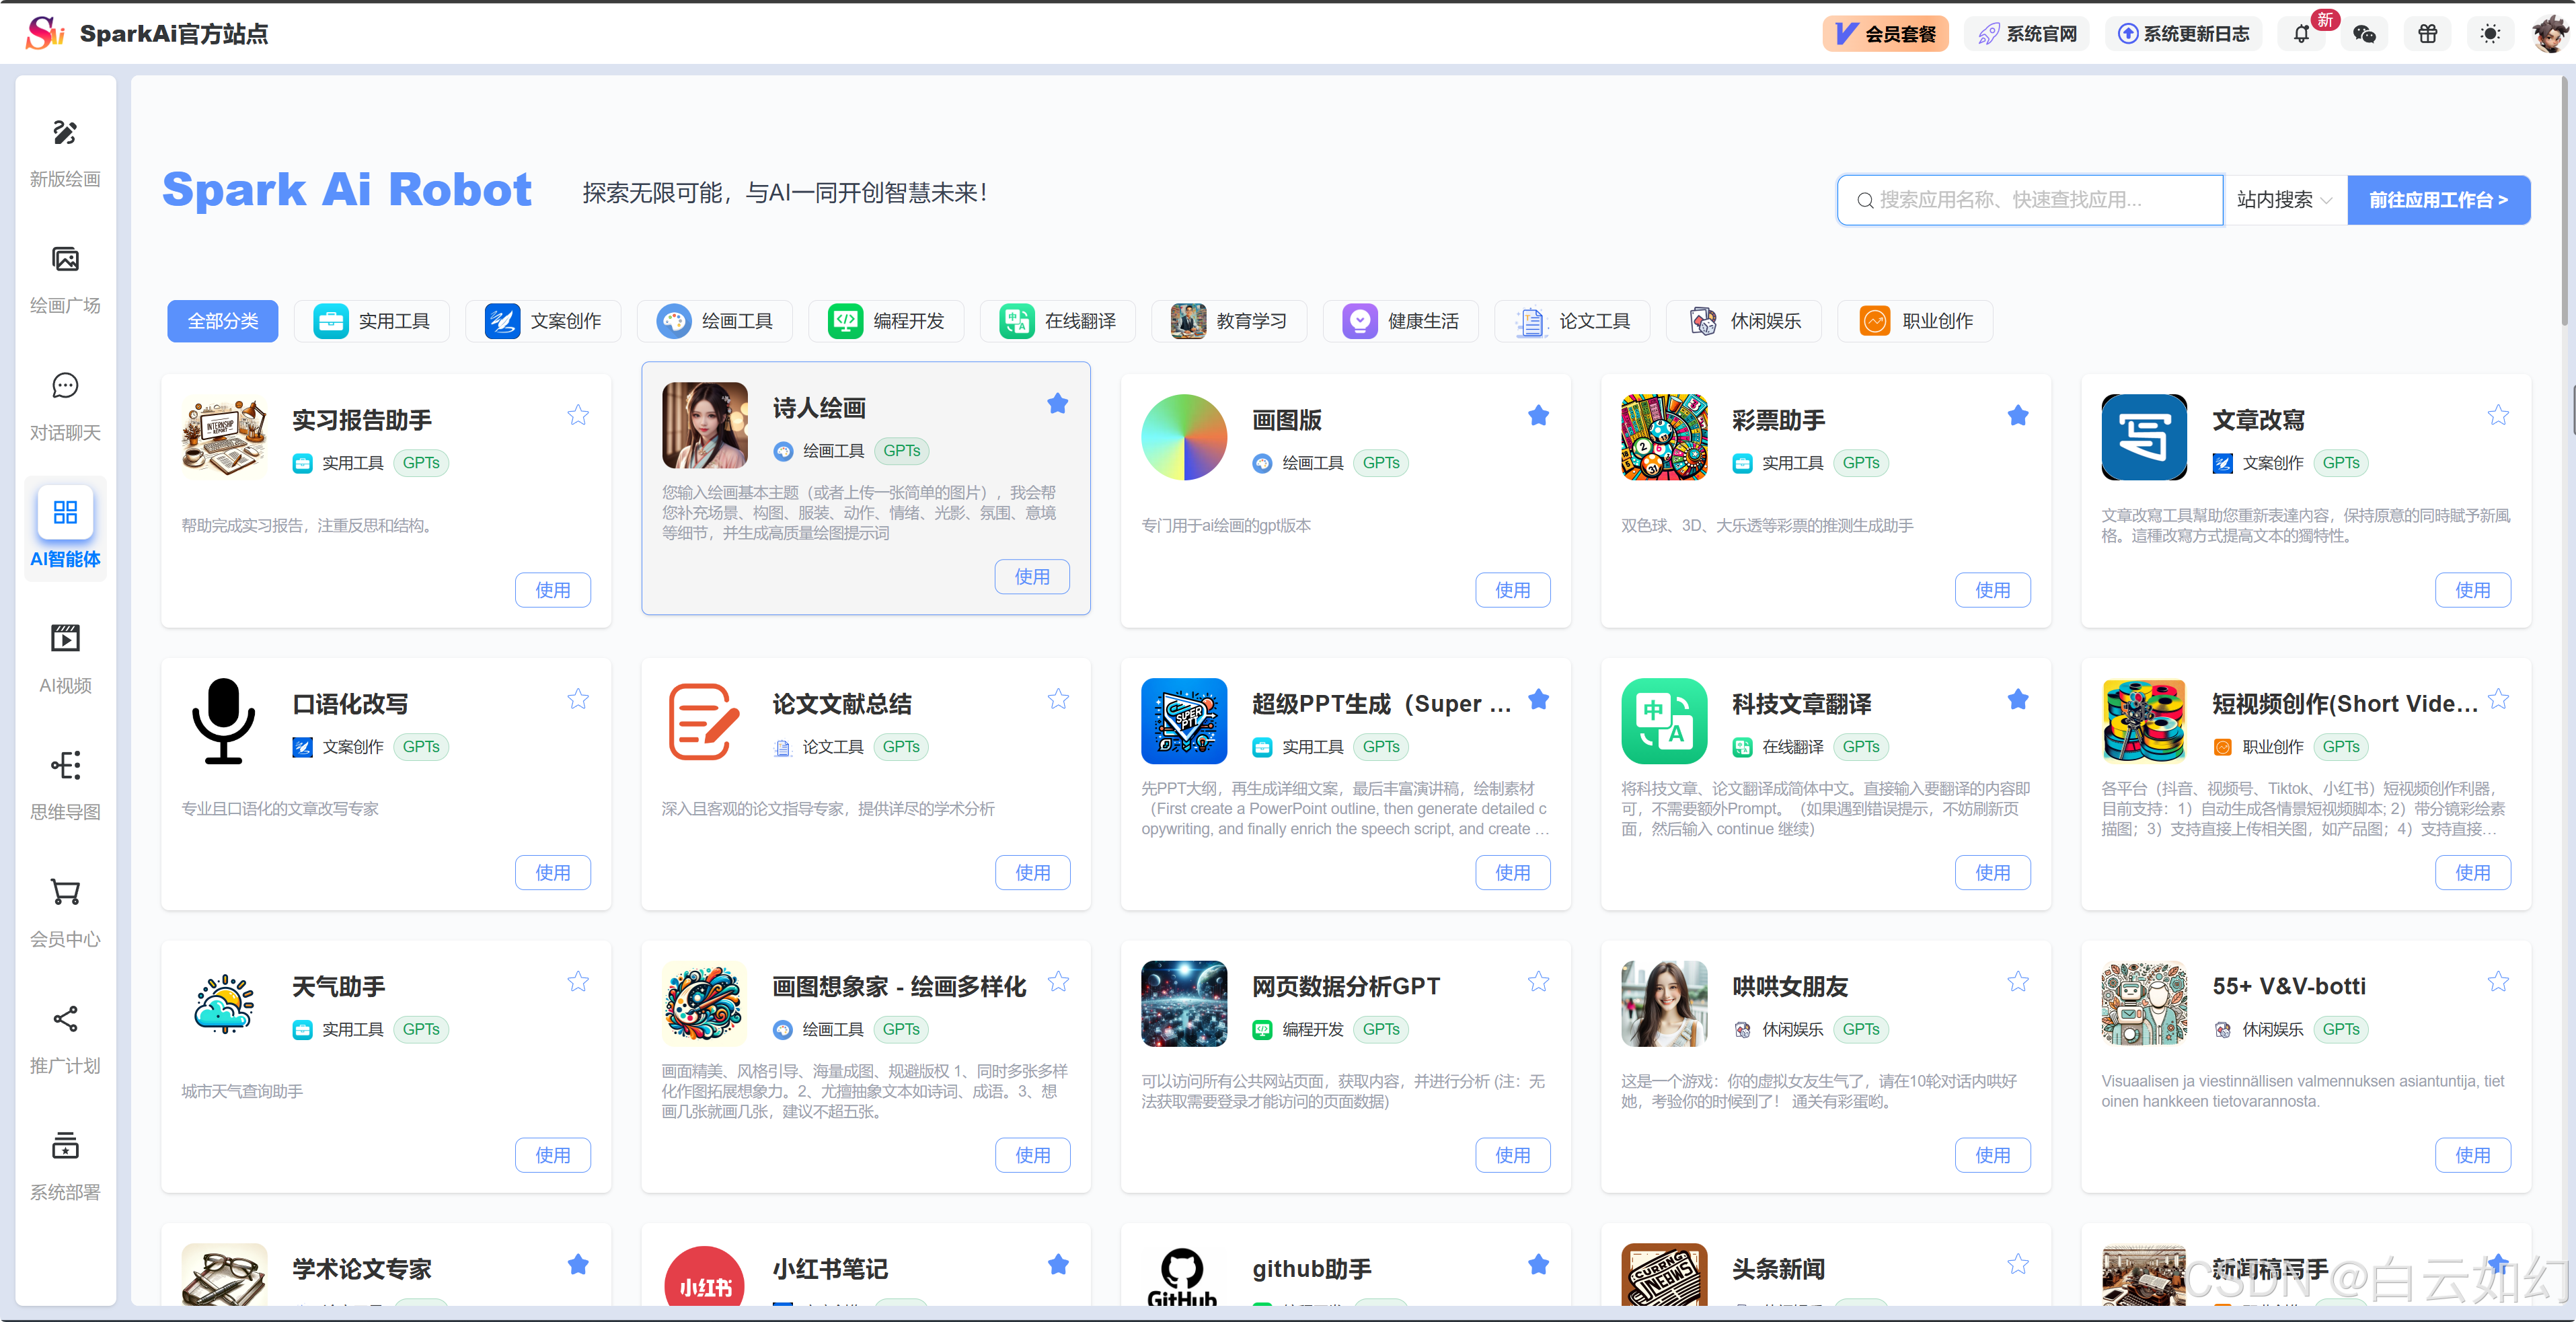Toggle favorite star on 文章改寫
2576x1322 pixels.
click(x=2498, y=415)
